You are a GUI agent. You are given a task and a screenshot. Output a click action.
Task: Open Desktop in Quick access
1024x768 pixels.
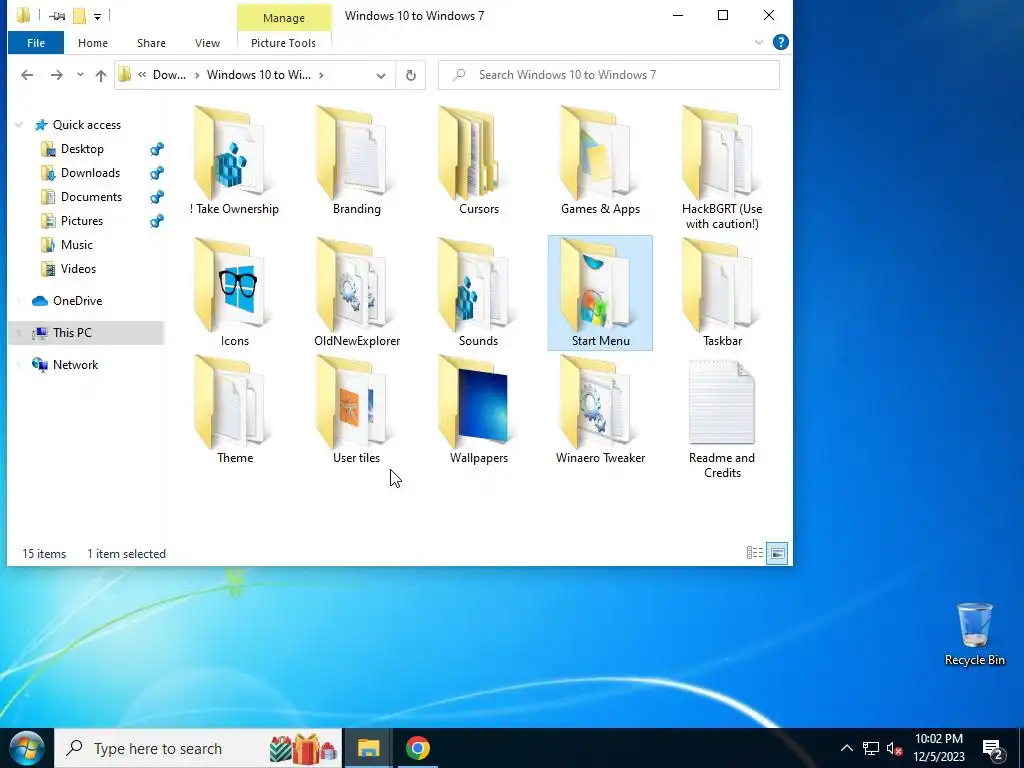click(x=82, y=149)
